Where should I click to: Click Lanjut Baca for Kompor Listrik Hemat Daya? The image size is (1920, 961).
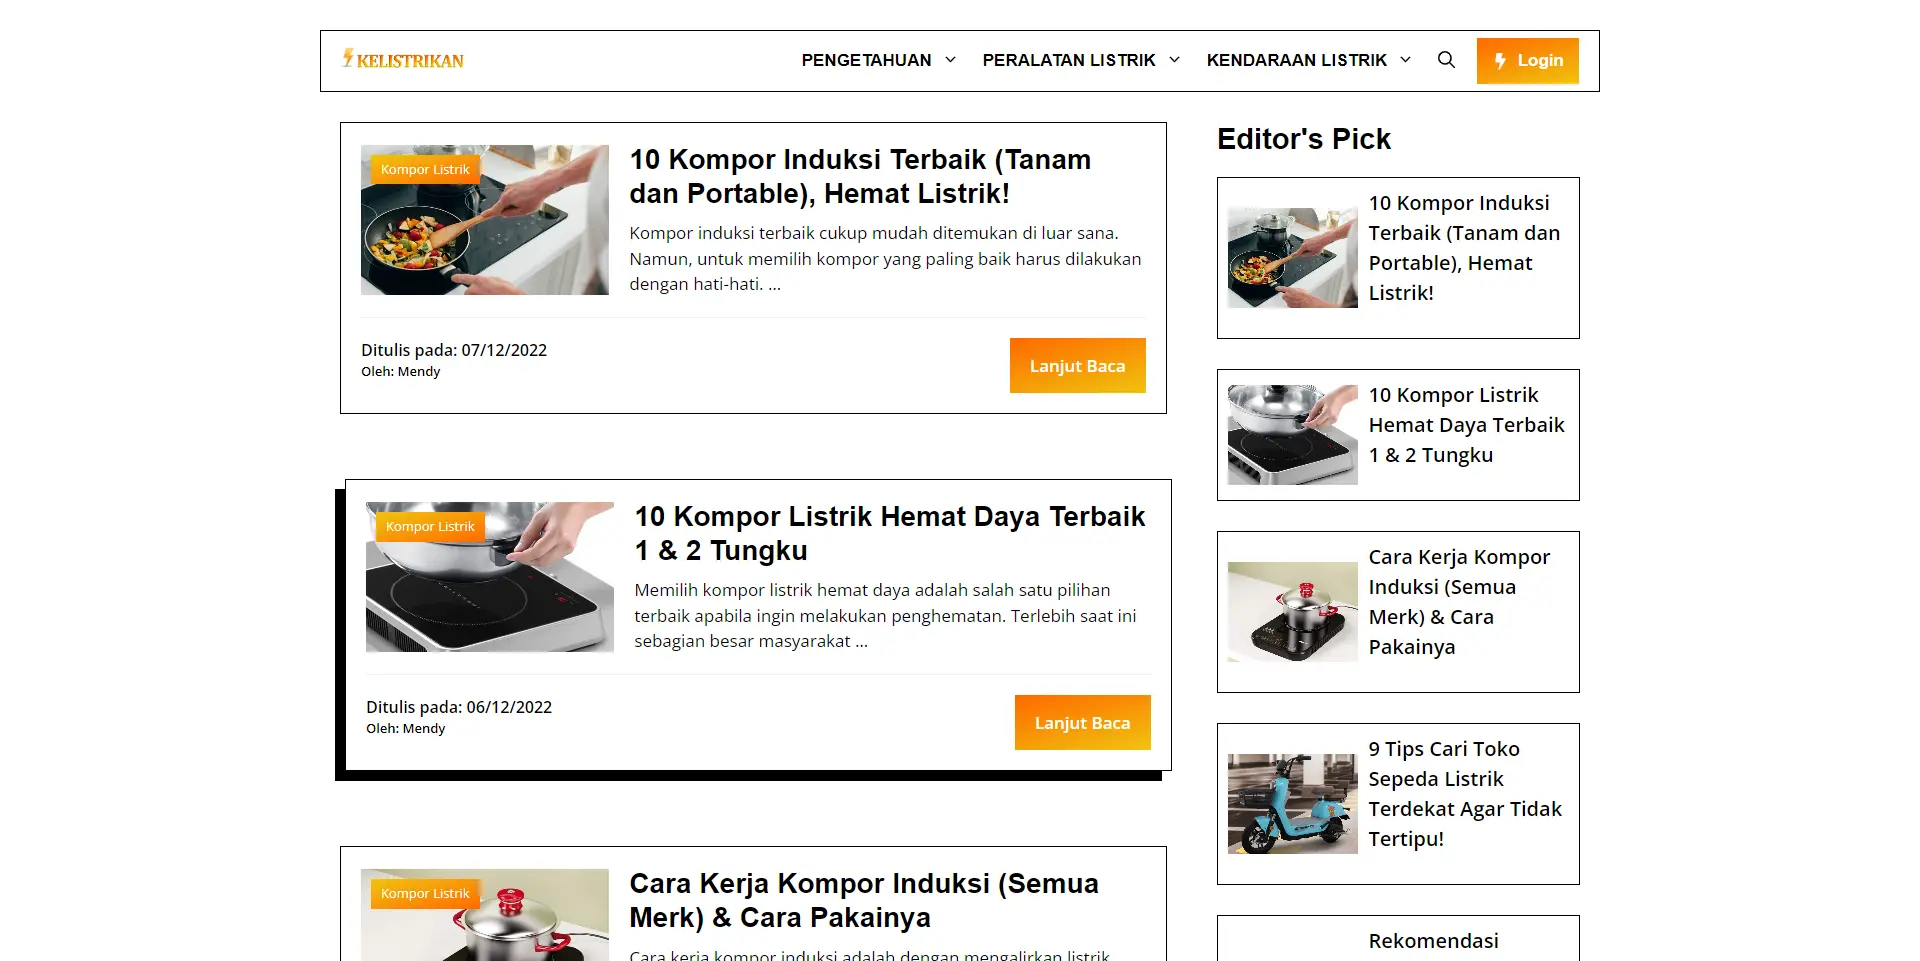[x=1082, y=723]
